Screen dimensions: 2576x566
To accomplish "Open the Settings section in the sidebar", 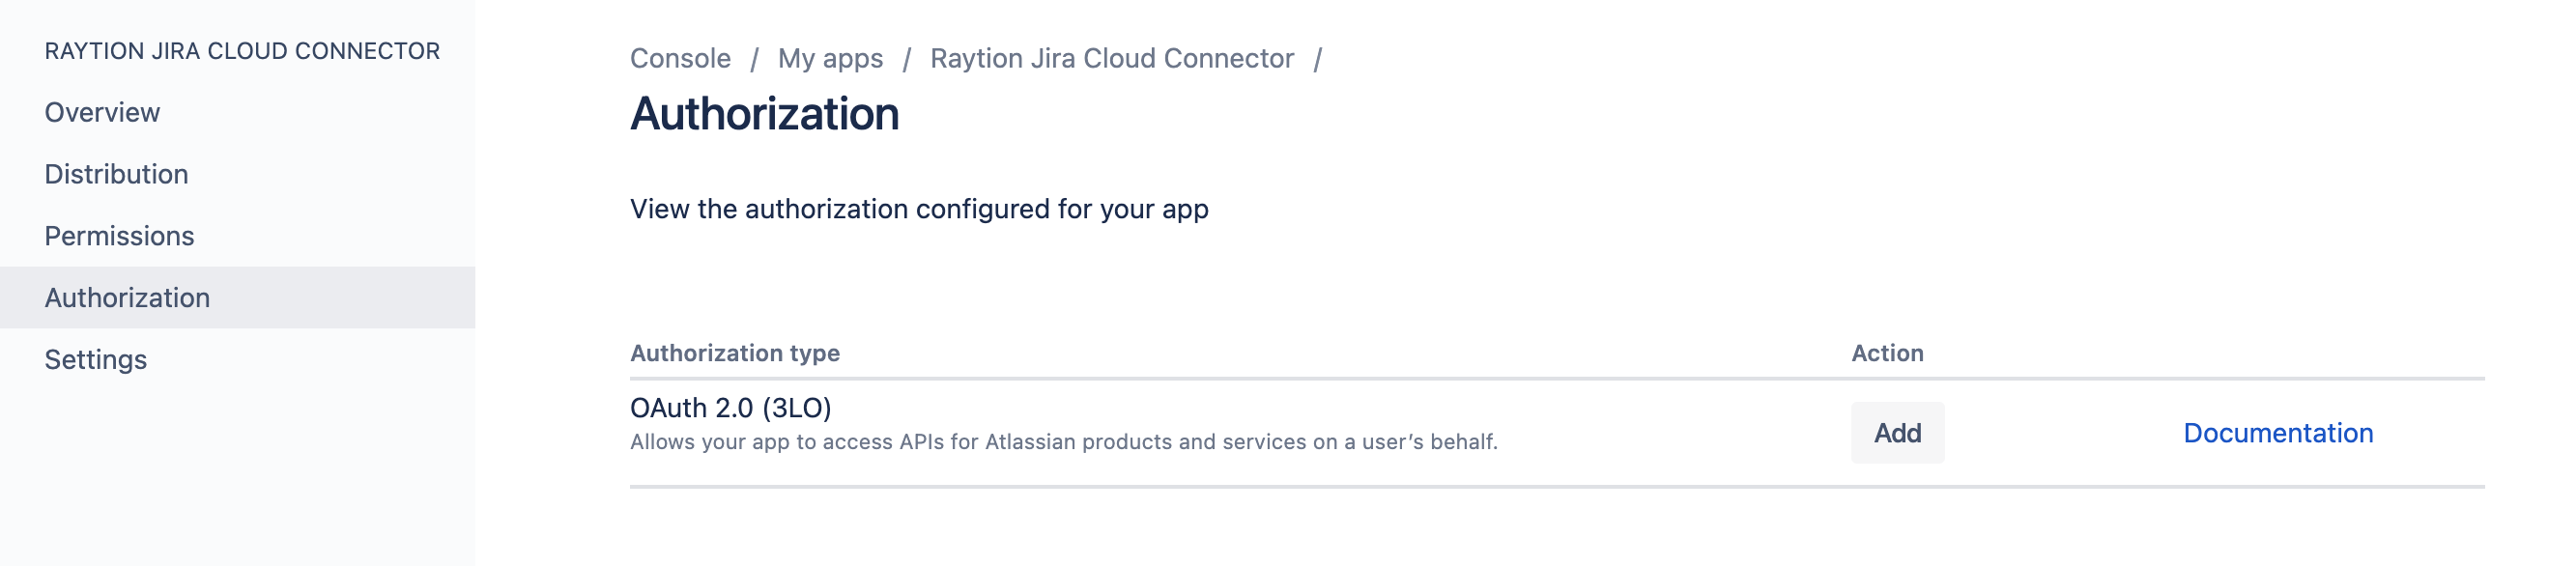I will pyautogui.click(x=96, y=359).
